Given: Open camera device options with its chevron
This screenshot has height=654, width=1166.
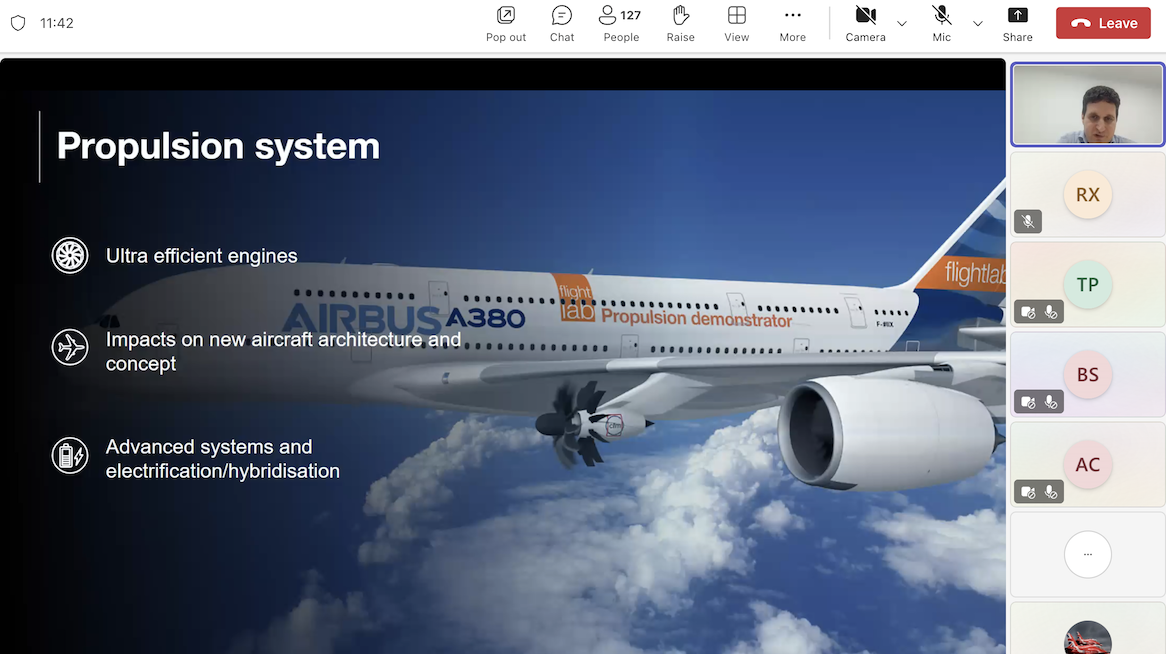Looking at the screenshot, I should pos(901,24).
